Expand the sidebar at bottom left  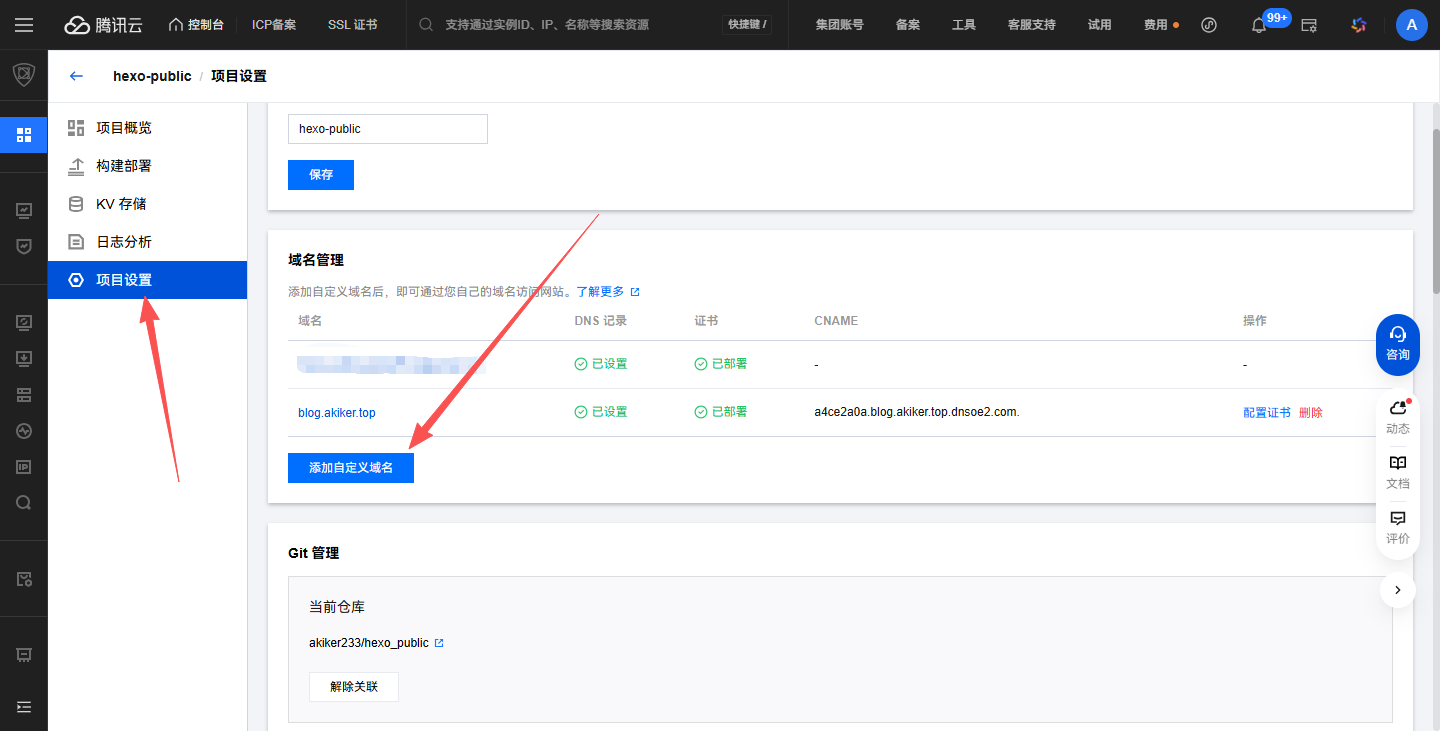click(24, 707)
